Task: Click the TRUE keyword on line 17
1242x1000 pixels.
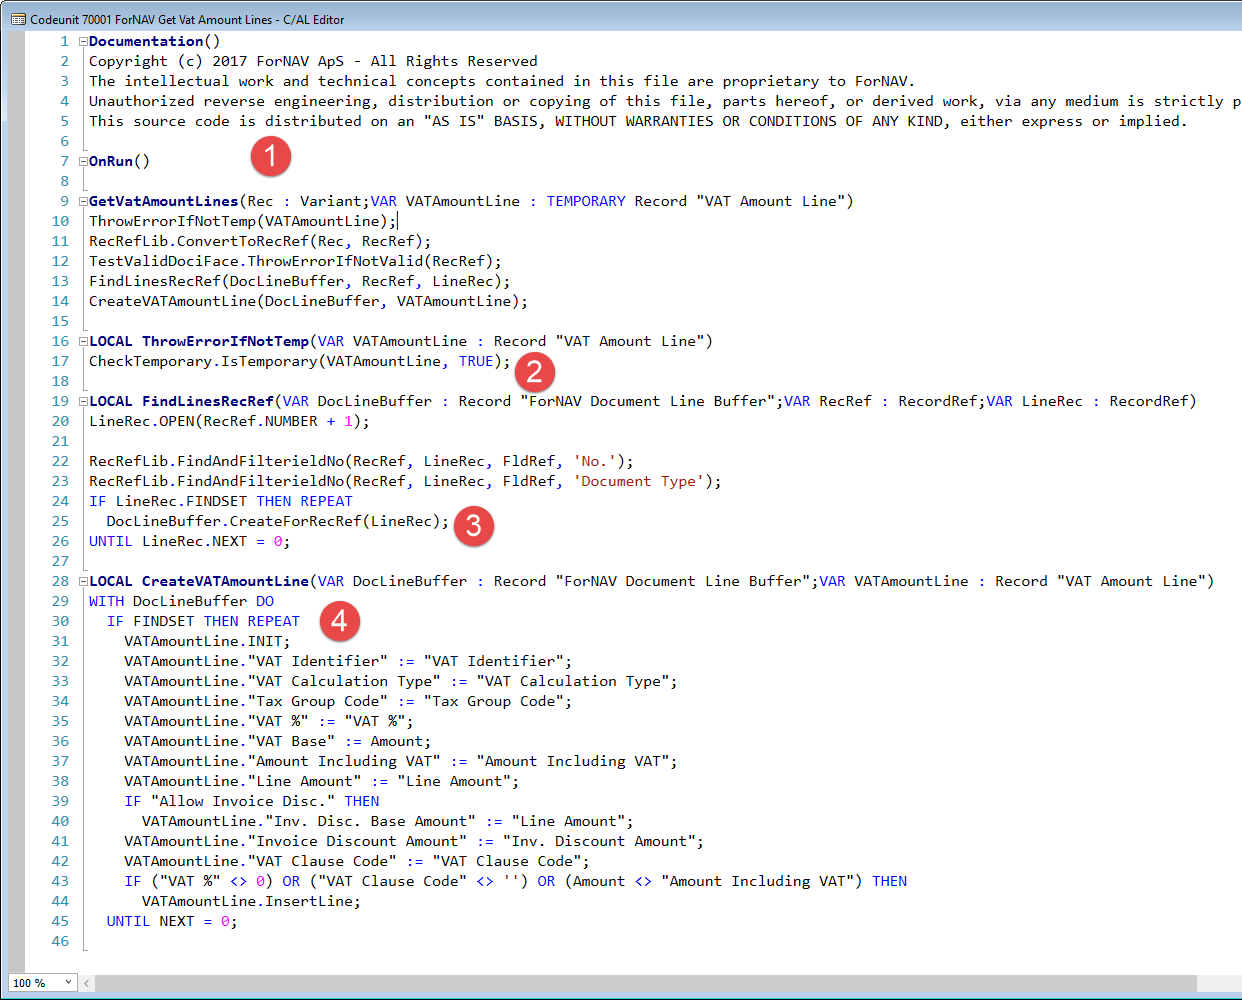Action: [476, 361]
